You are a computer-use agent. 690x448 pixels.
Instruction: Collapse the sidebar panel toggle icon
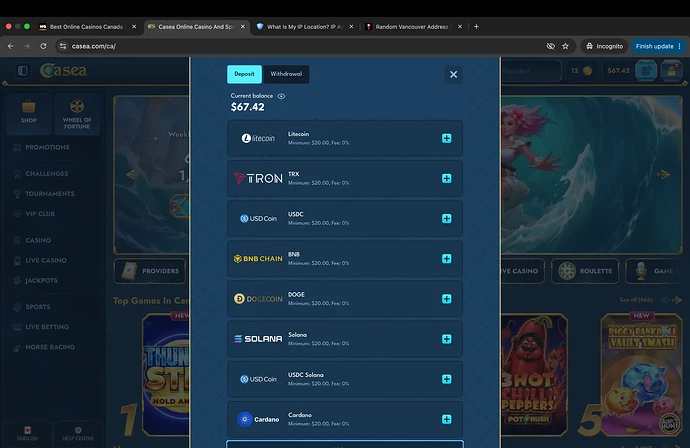(23, 70)
